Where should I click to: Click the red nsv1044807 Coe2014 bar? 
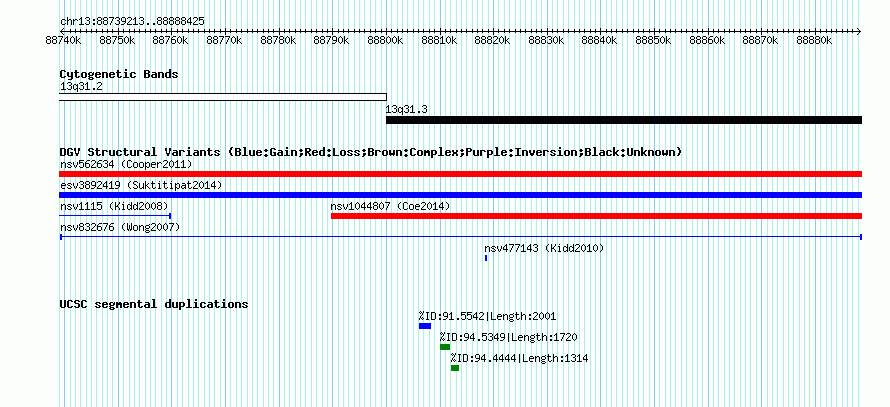click(x=596, y=216)
